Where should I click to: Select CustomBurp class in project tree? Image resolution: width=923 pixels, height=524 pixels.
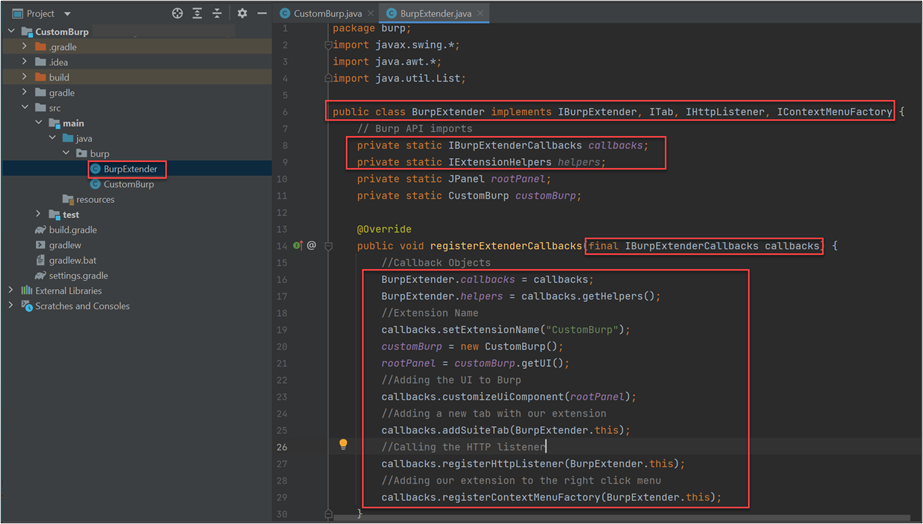(x=128, y=184)
